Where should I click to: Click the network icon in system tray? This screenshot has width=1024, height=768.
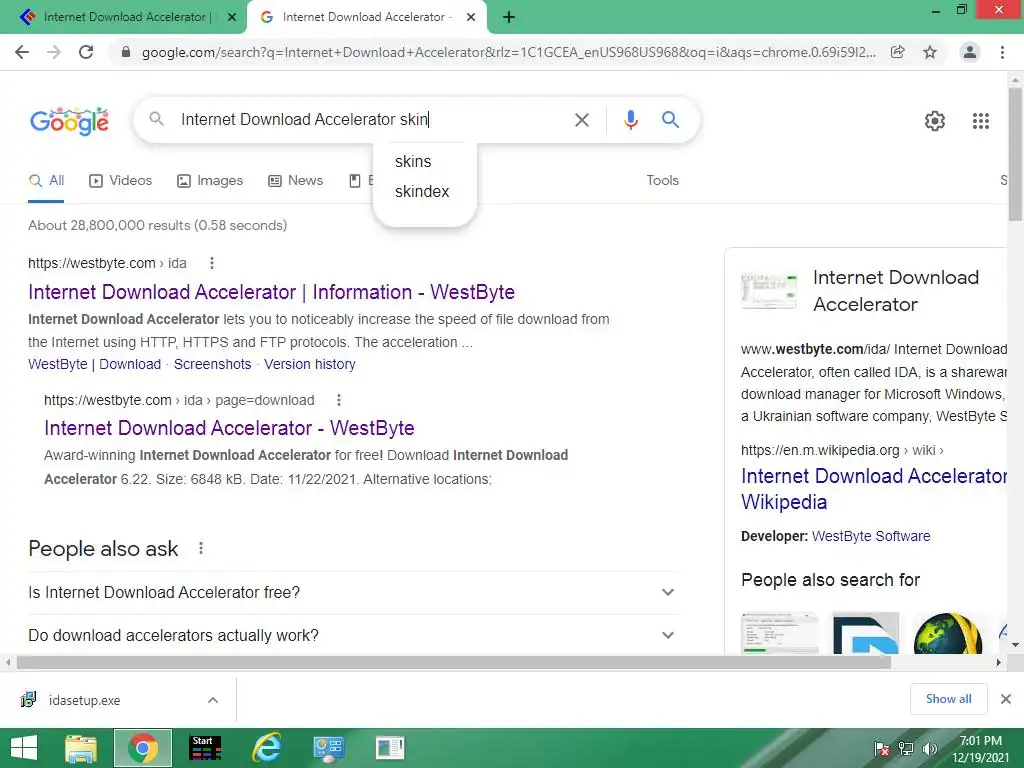(906, 749)
